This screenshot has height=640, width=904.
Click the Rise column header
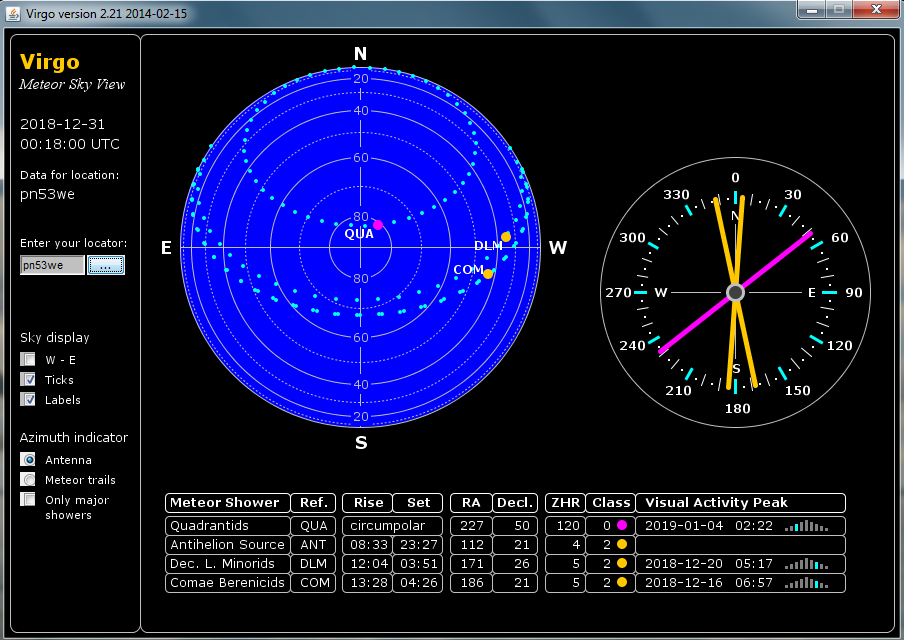coord(368,503)
